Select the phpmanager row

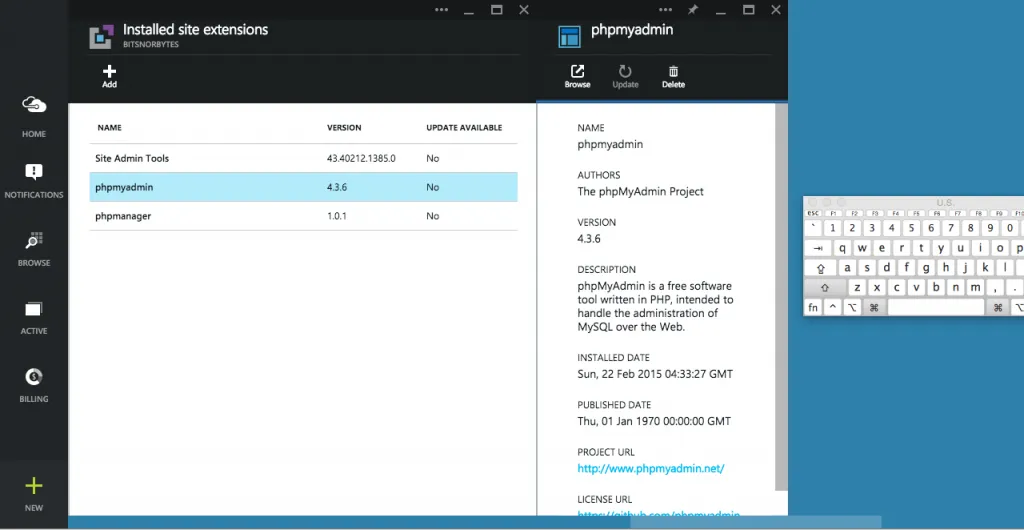tap(304, 216)
